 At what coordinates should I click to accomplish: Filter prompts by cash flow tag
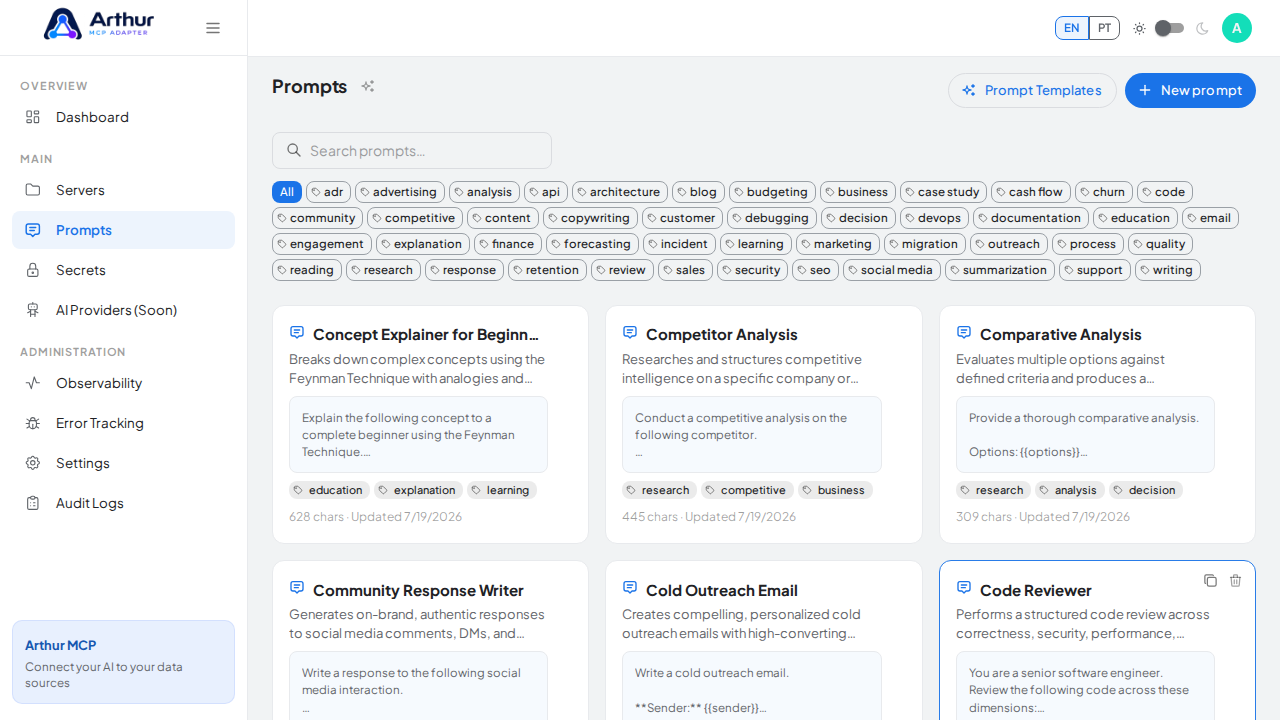(x=1031, y=192)
